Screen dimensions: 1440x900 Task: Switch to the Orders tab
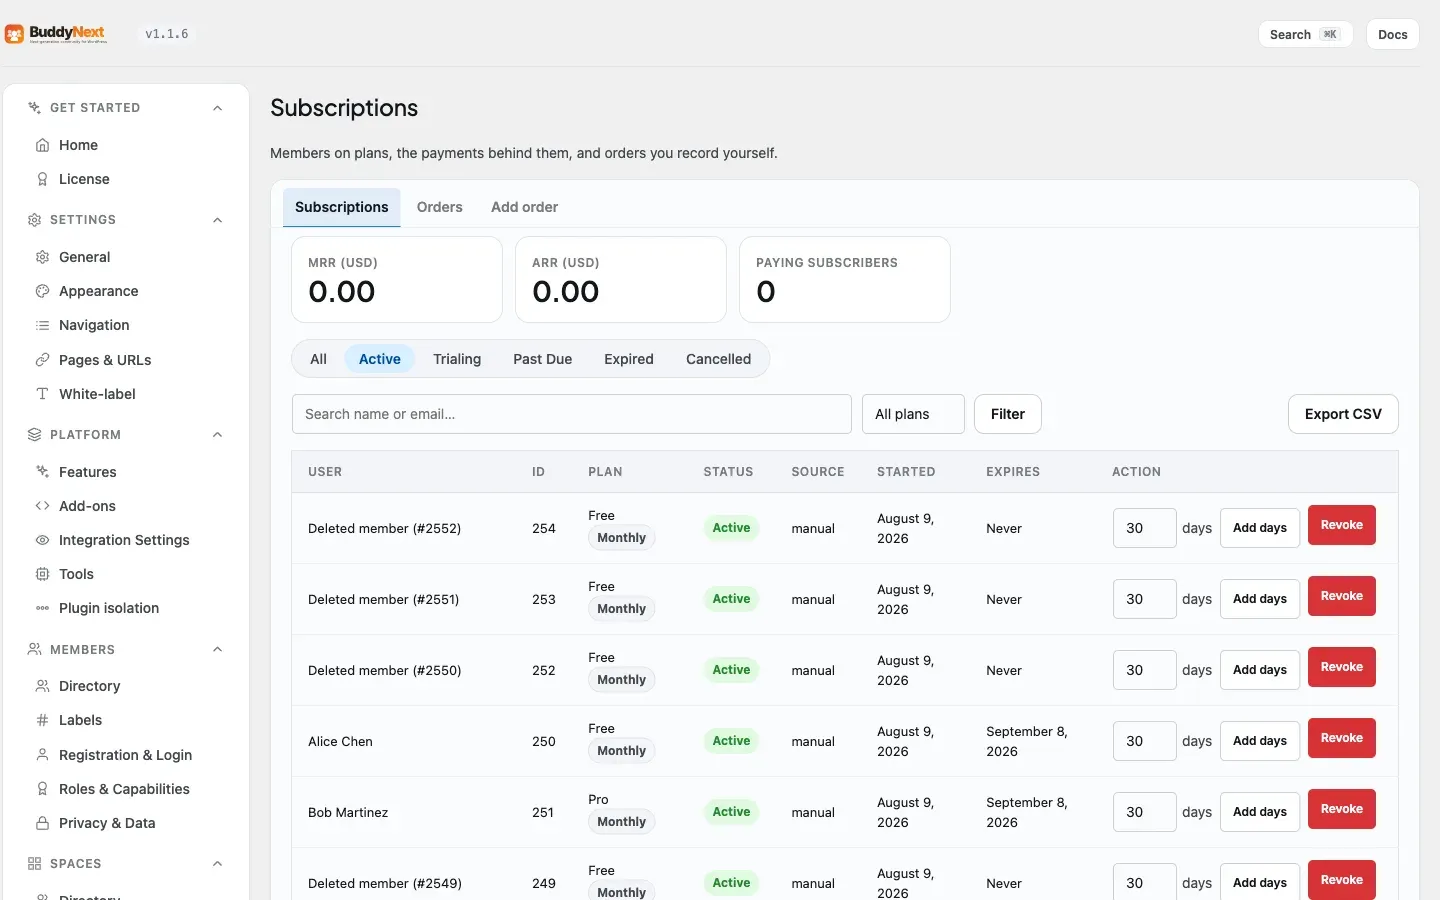pyautogui.click(x=440, y=207)
